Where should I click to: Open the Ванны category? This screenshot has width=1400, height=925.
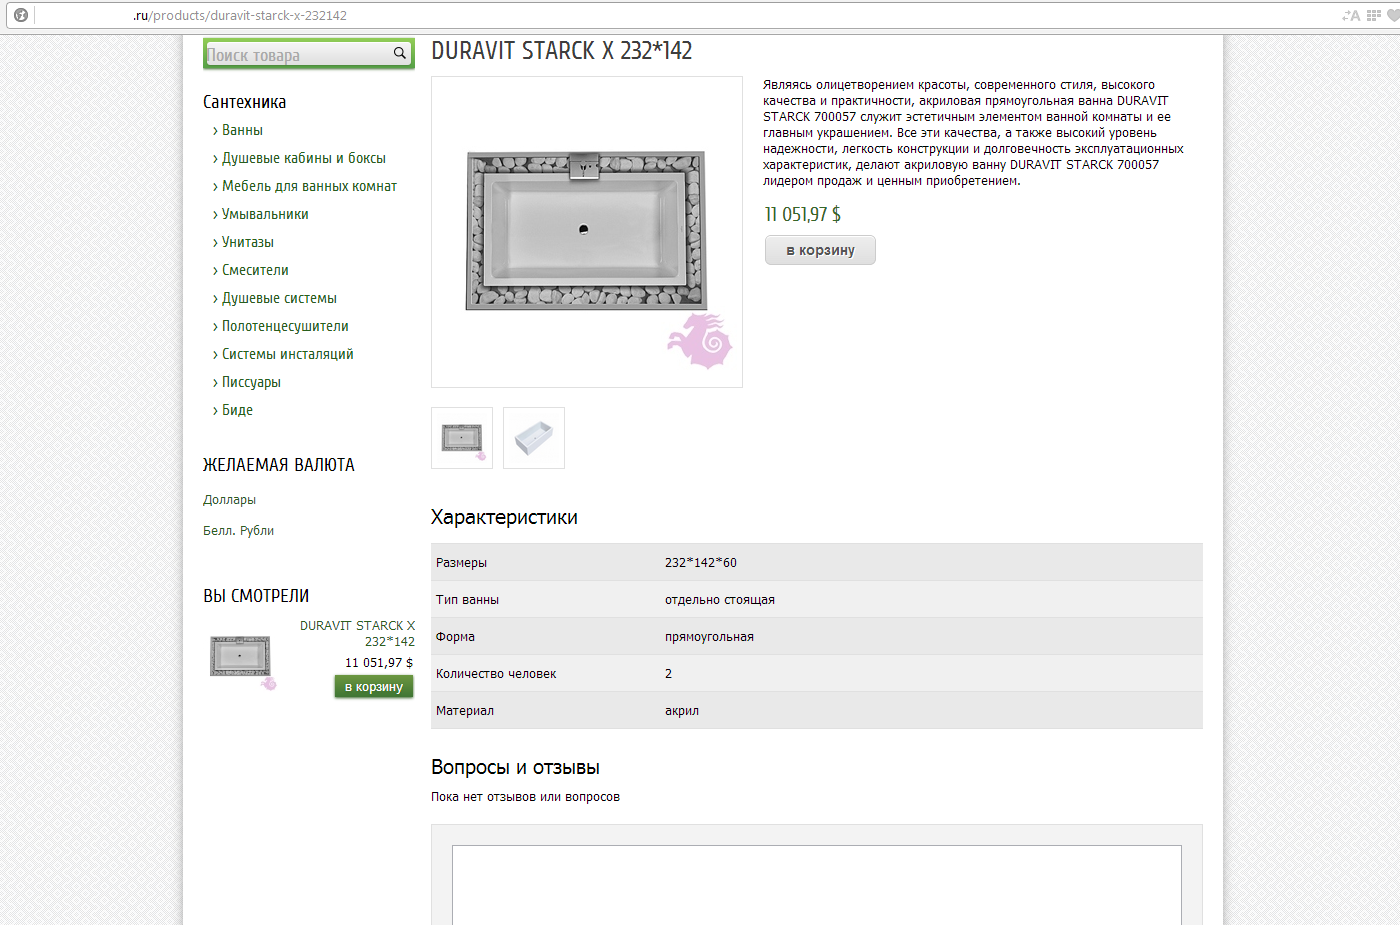[x=242, y=130]
